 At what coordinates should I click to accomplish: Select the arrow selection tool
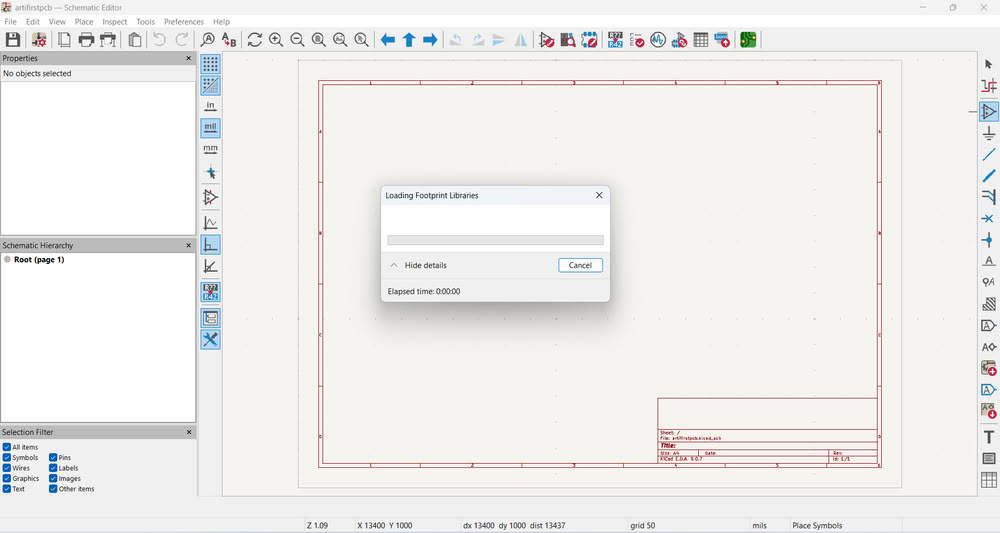[989, 64]
